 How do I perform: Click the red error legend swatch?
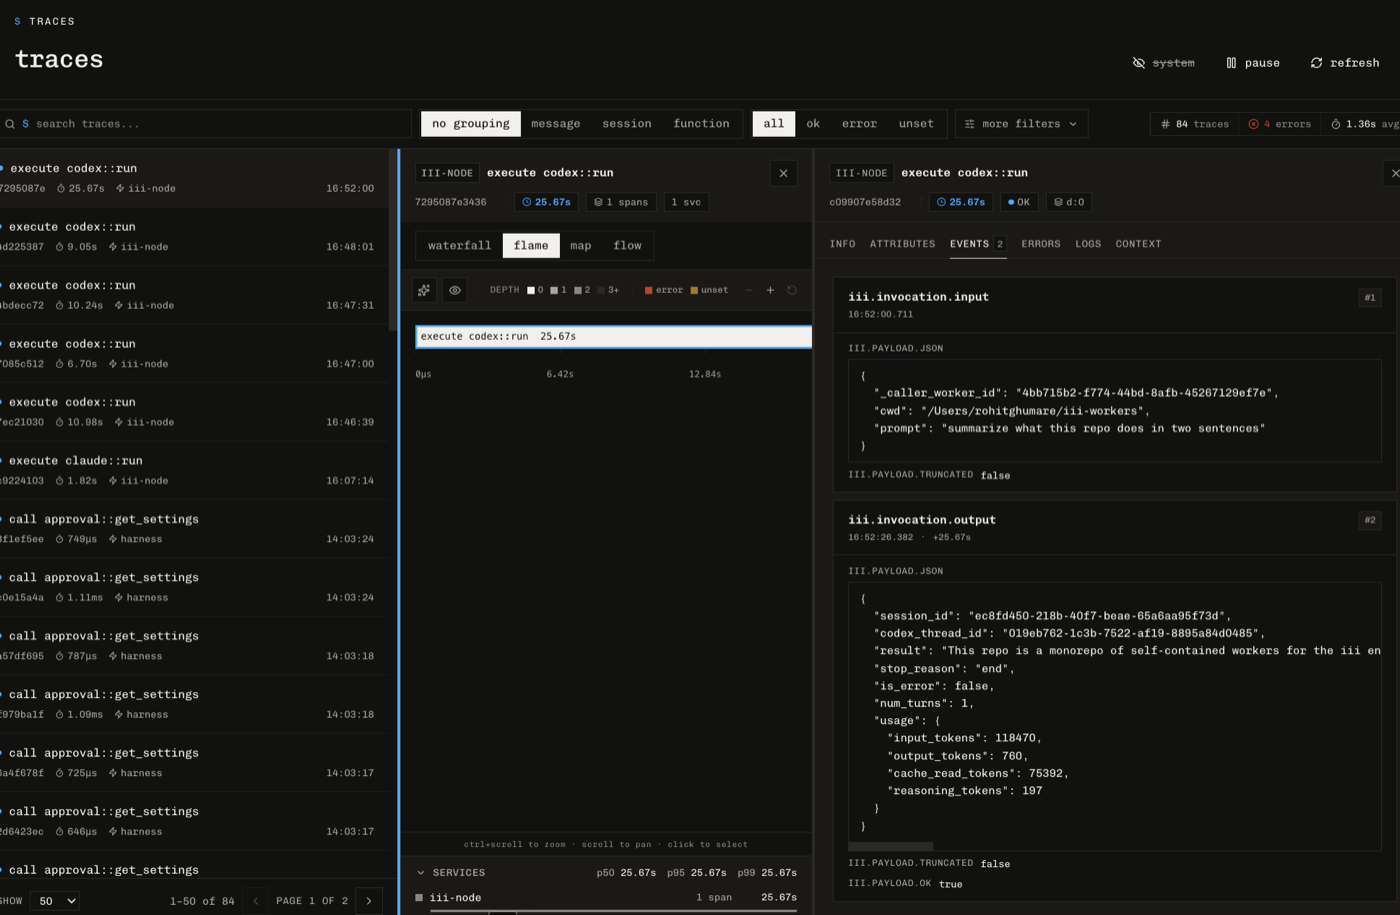click(648, 290)
